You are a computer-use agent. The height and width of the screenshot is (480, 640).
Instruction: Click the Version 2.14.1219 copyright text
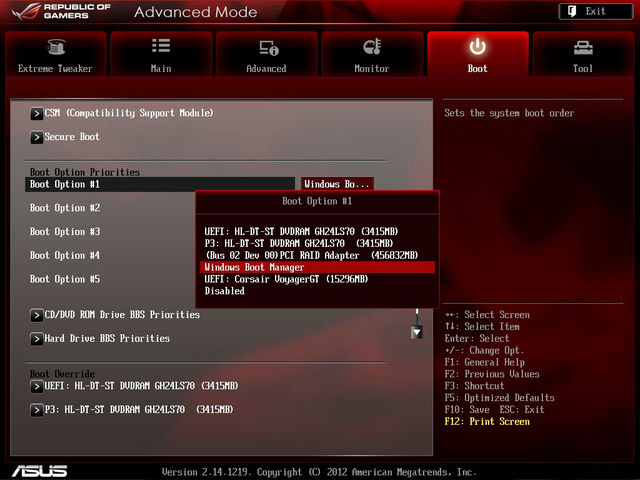tap(319, 472)
